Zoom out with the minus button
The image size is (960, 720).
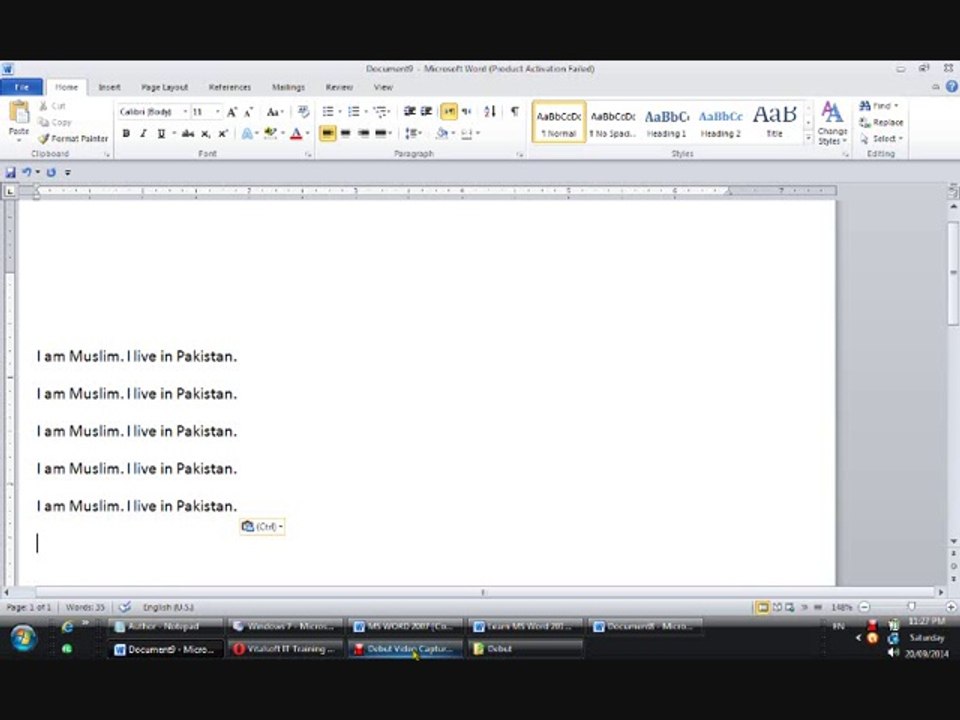coord(864,607)
